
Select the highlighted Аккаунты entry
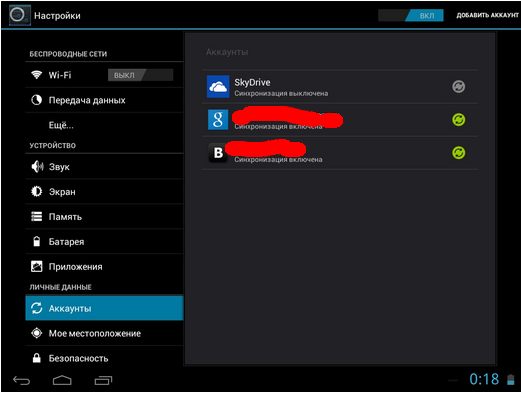pyautogui.click(x=104, y=308)
